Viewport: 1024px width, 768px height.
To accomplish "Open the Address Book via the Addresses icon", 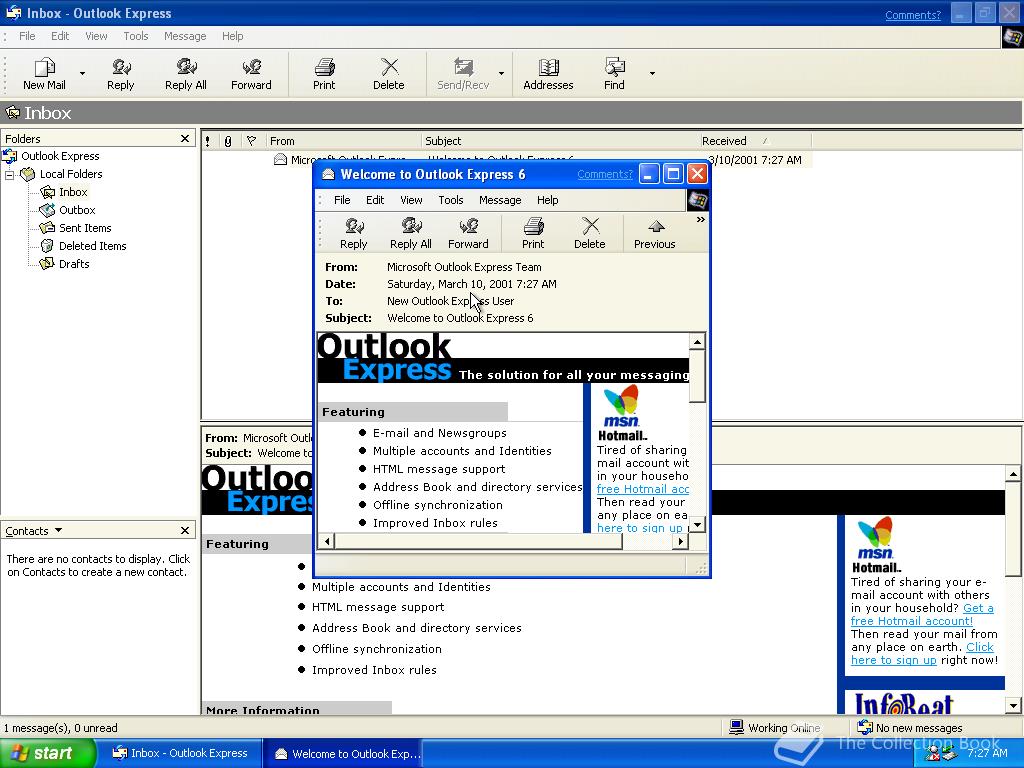I will [x=548, y=73].
